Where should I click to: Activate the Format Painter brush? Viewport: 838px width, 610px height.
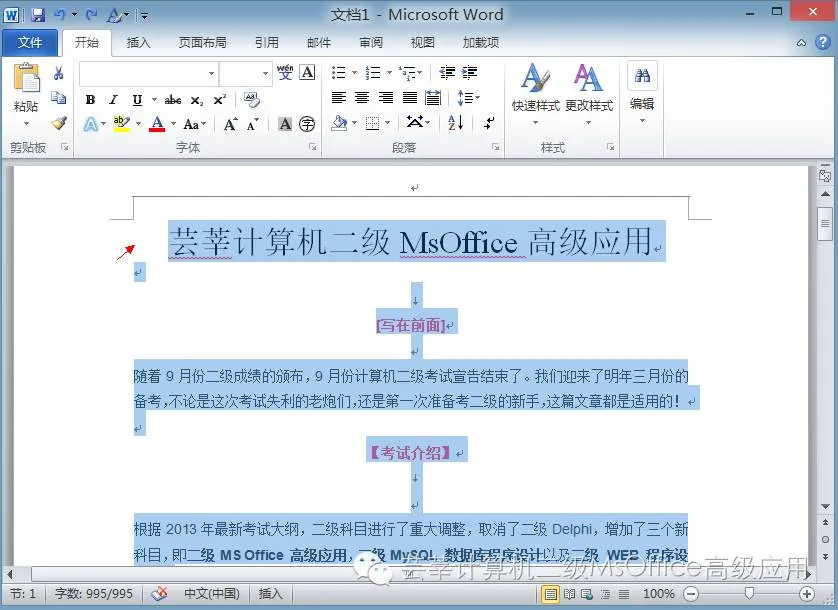tap(58, 123)
